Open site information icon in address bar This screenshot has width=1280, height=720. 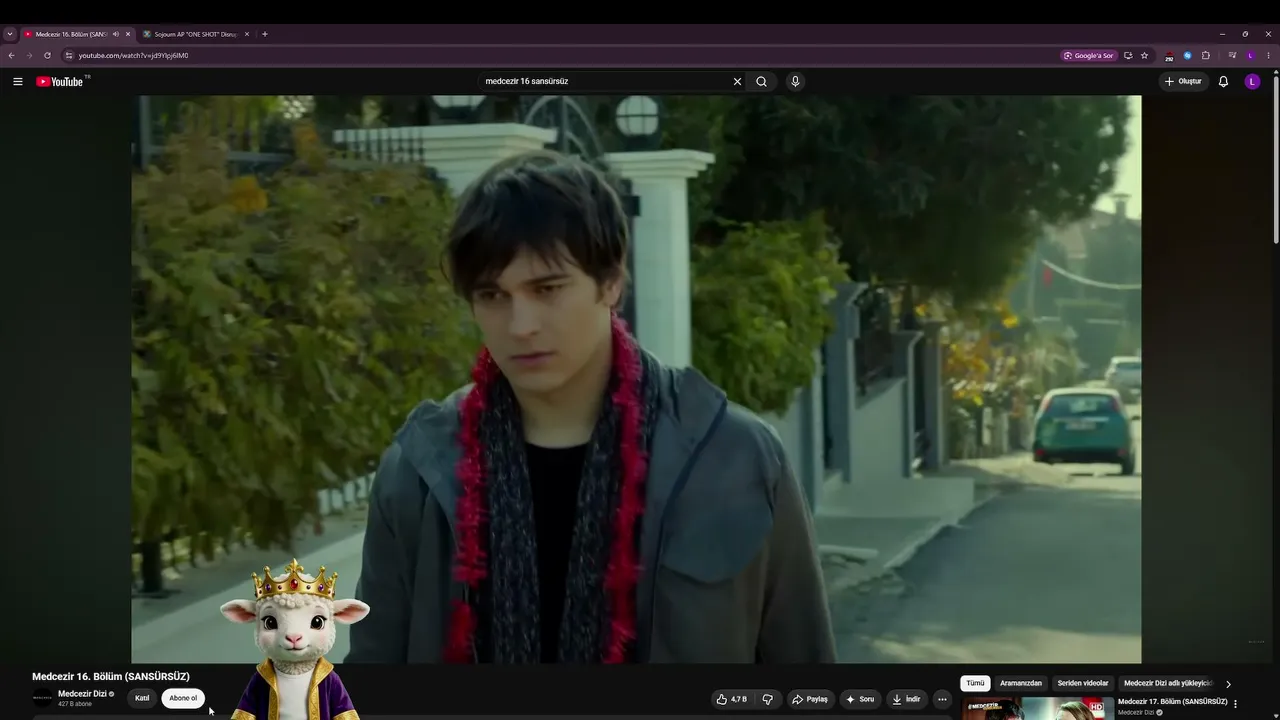point(69,55)
